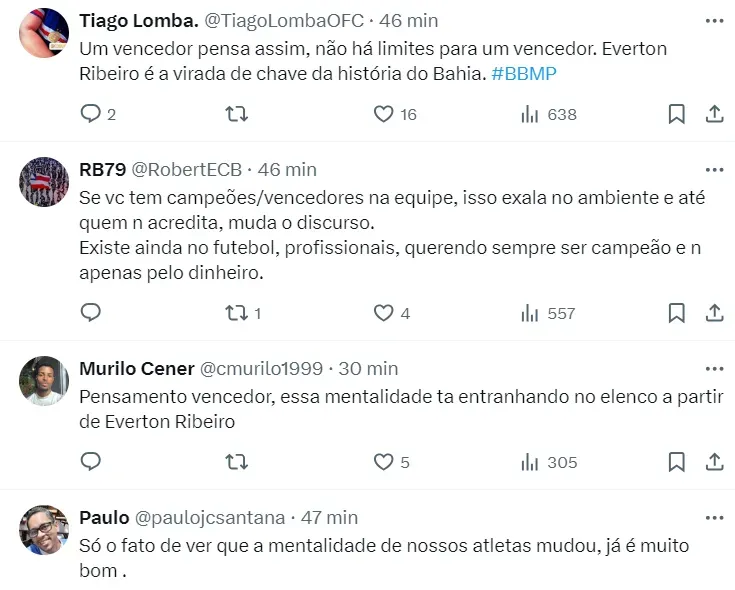This screenshot has height=590, width=735.
Task: Open RB79 tweet's more options menu
Action: 714,169
